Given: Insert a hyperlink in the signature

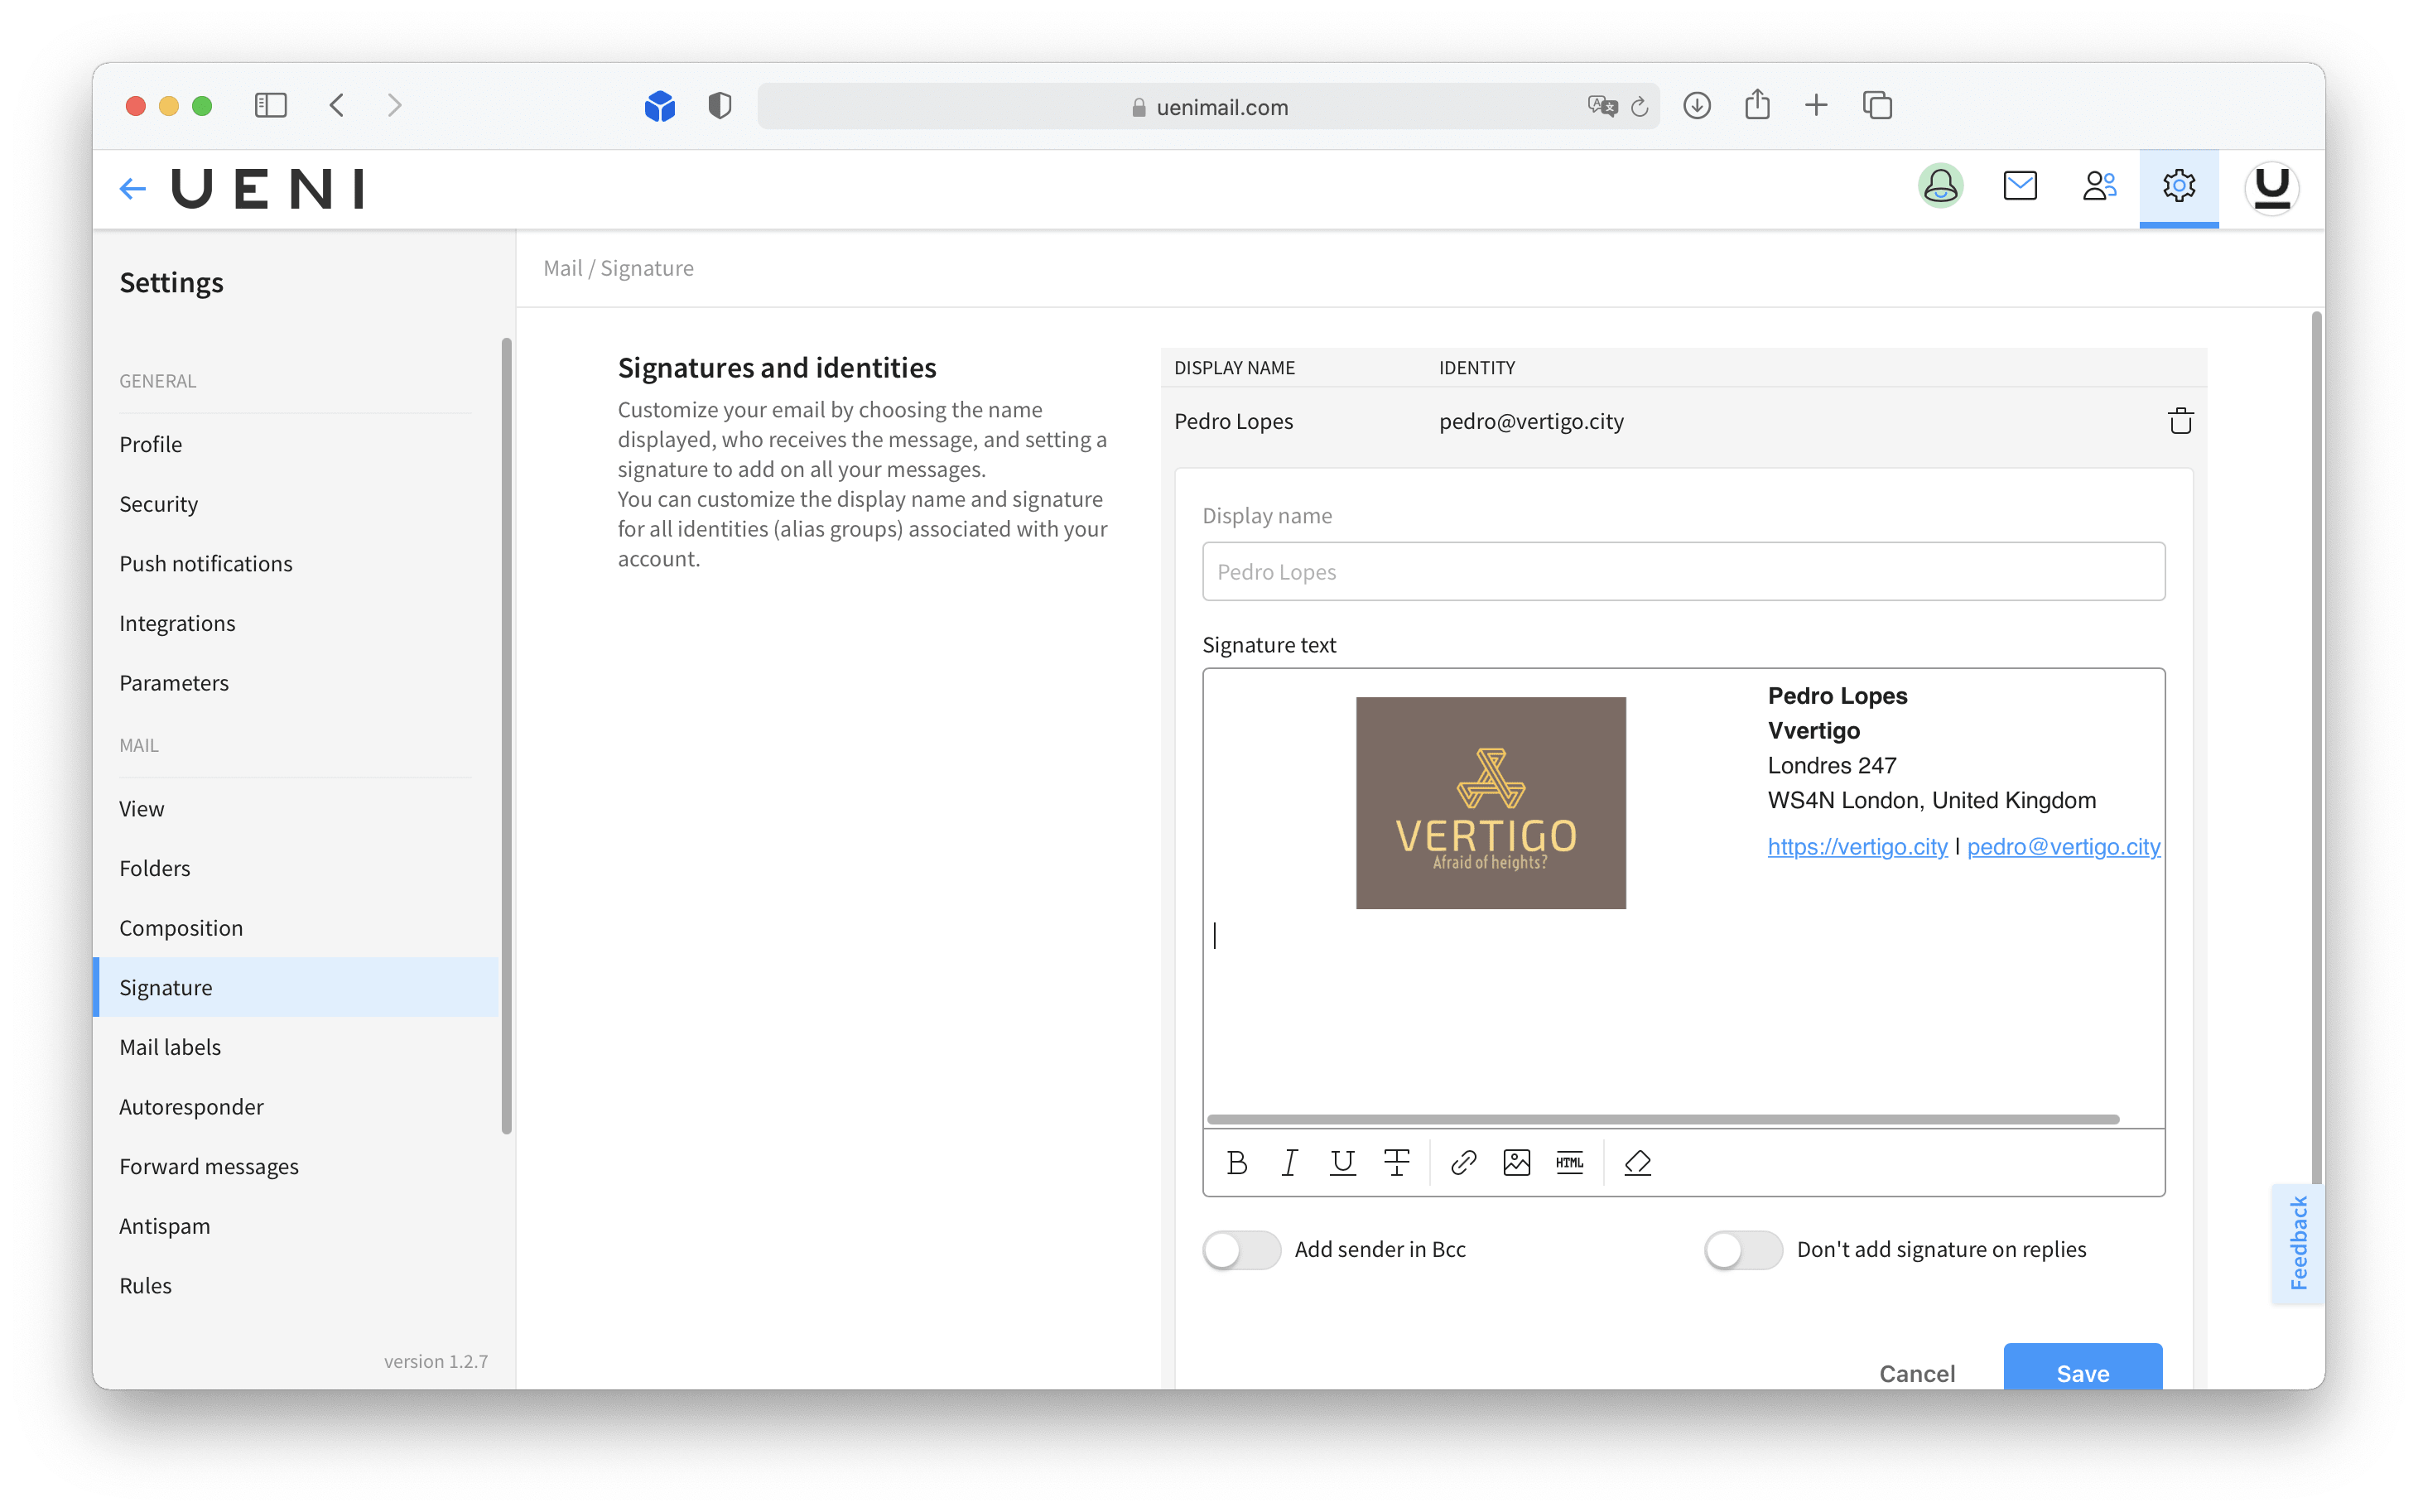Looking at the screenshot, I should [1463, 1162].
